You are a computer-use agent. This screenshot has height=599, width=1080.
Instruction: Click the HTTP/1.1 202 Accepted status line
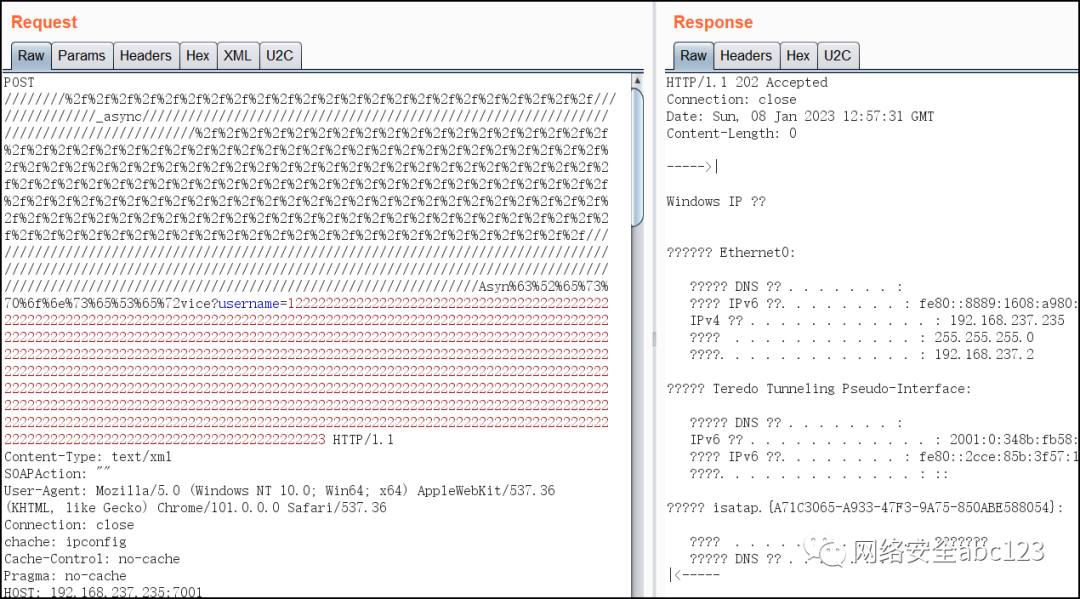coord(747,83)
